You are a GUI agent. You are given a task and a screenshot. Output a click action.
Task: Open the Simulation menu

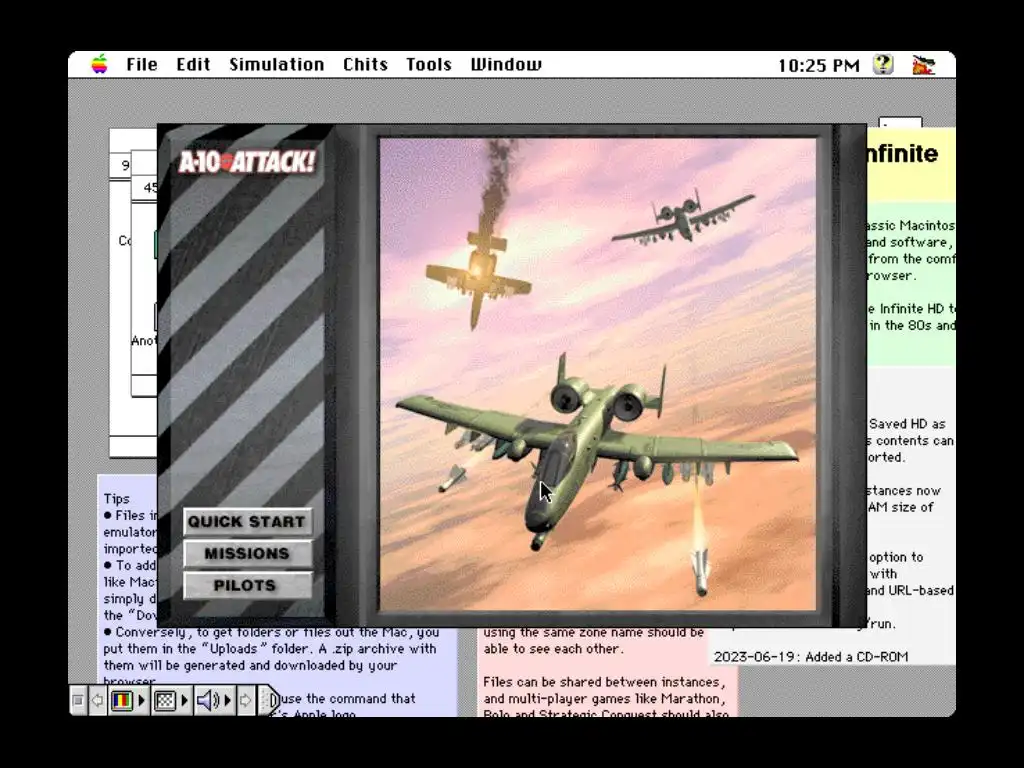(277, 64)
